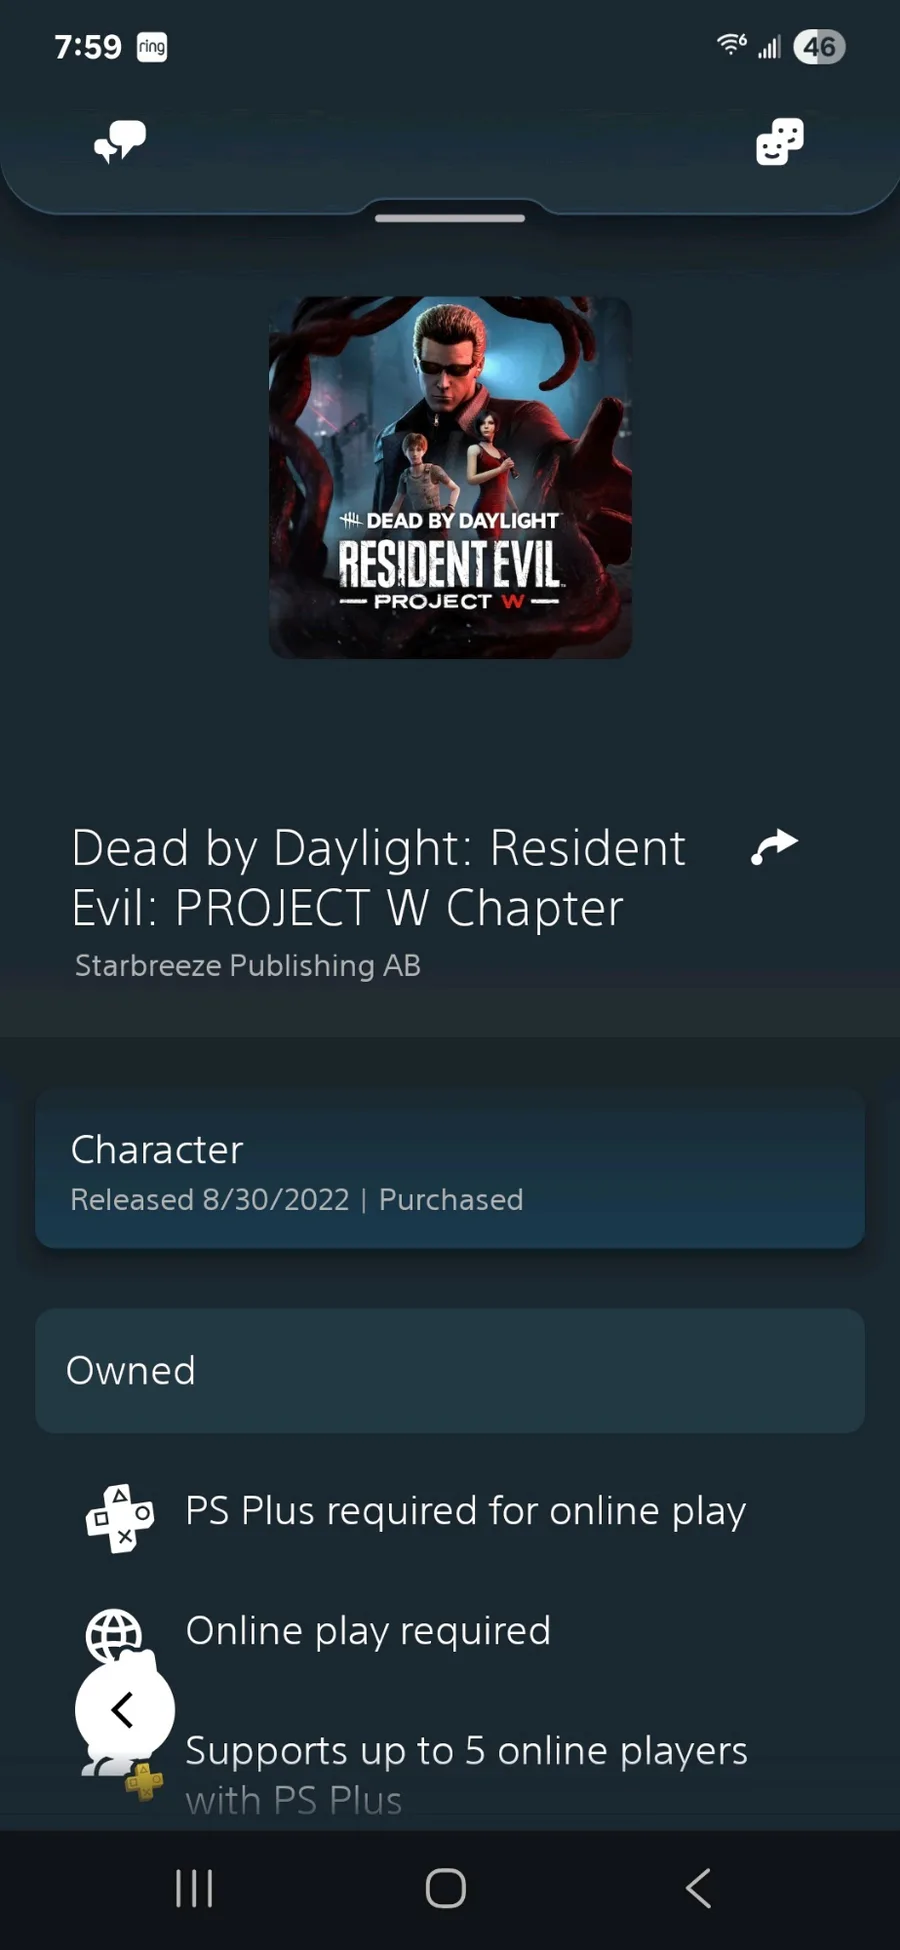This screenshot has height=1950, width=900.
Task: Tap the share arrow beside the title
Action: tap(775, 847)
